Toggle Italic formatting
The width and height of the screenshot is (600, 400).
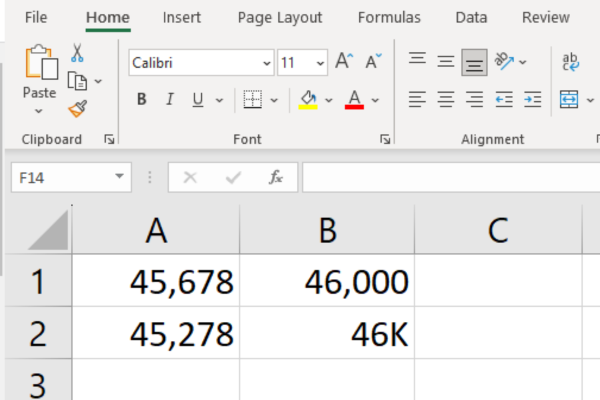pyautogui.click(x=170, y=100)
